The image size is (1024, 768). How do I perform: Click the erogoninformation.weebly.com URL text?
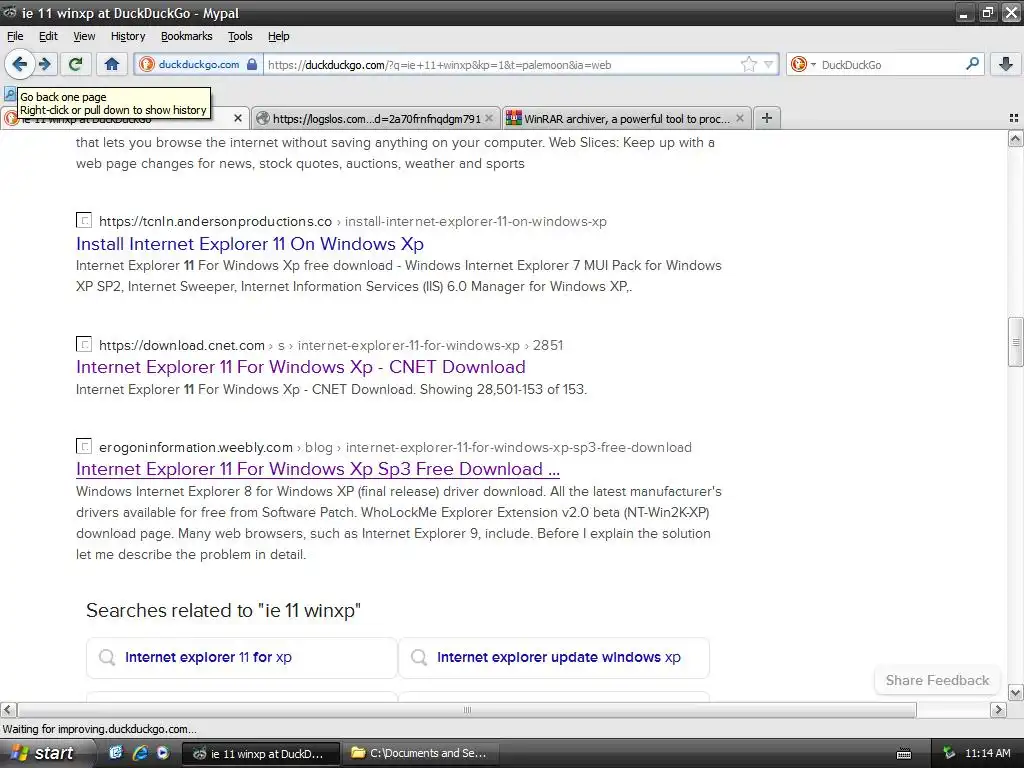tap(196, 447)
